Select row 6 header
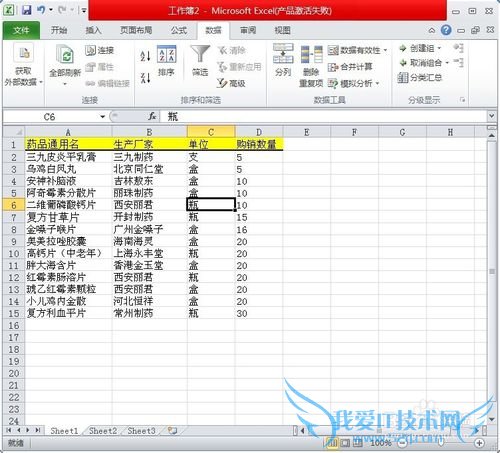Screen dimensions: 500x453 coord(14,205)
